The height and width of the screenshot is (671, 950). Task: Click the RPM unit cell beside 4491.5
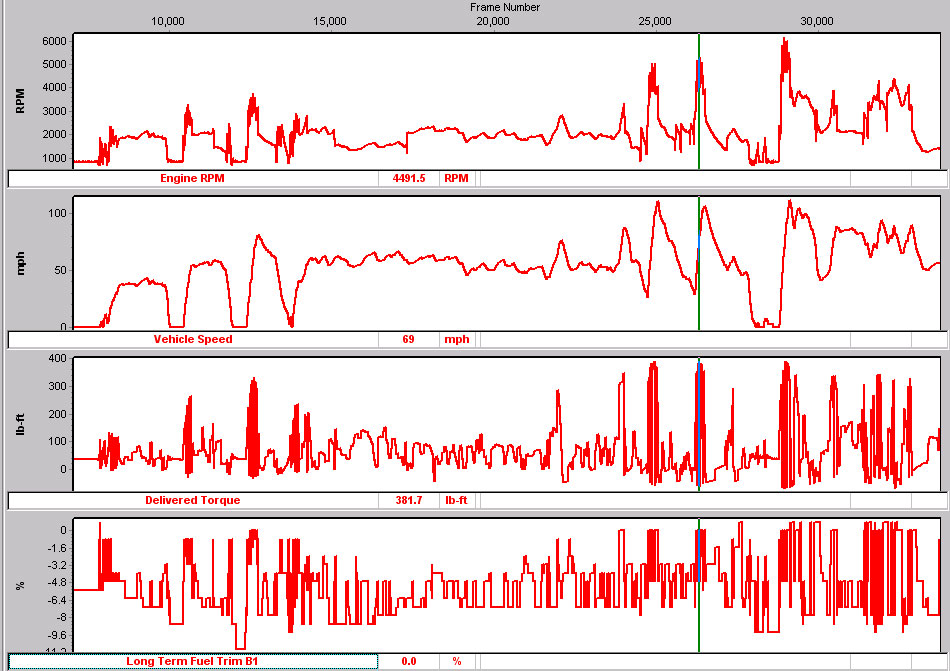457,179
